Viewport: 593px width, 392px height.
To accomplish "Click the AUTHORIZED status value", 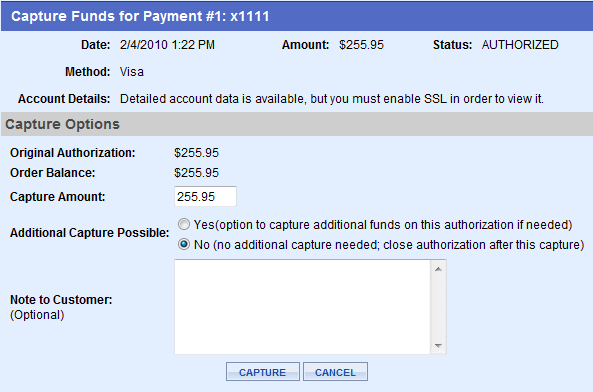I will [520, 45].
